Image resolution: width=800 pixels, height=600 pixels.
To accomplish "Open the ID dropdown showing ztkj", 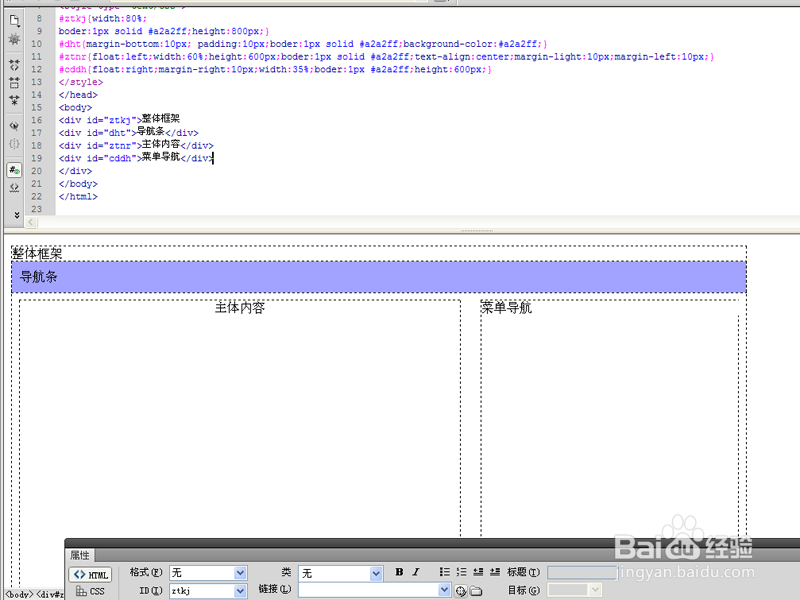I will (x=240, y=591).
